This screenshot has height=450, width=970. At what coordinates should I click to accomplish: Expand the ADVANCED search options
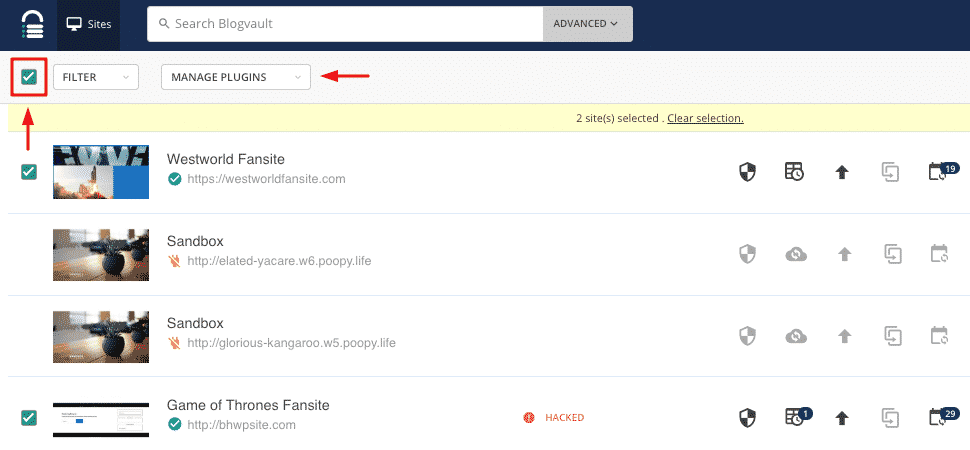(x=588, y=24)
